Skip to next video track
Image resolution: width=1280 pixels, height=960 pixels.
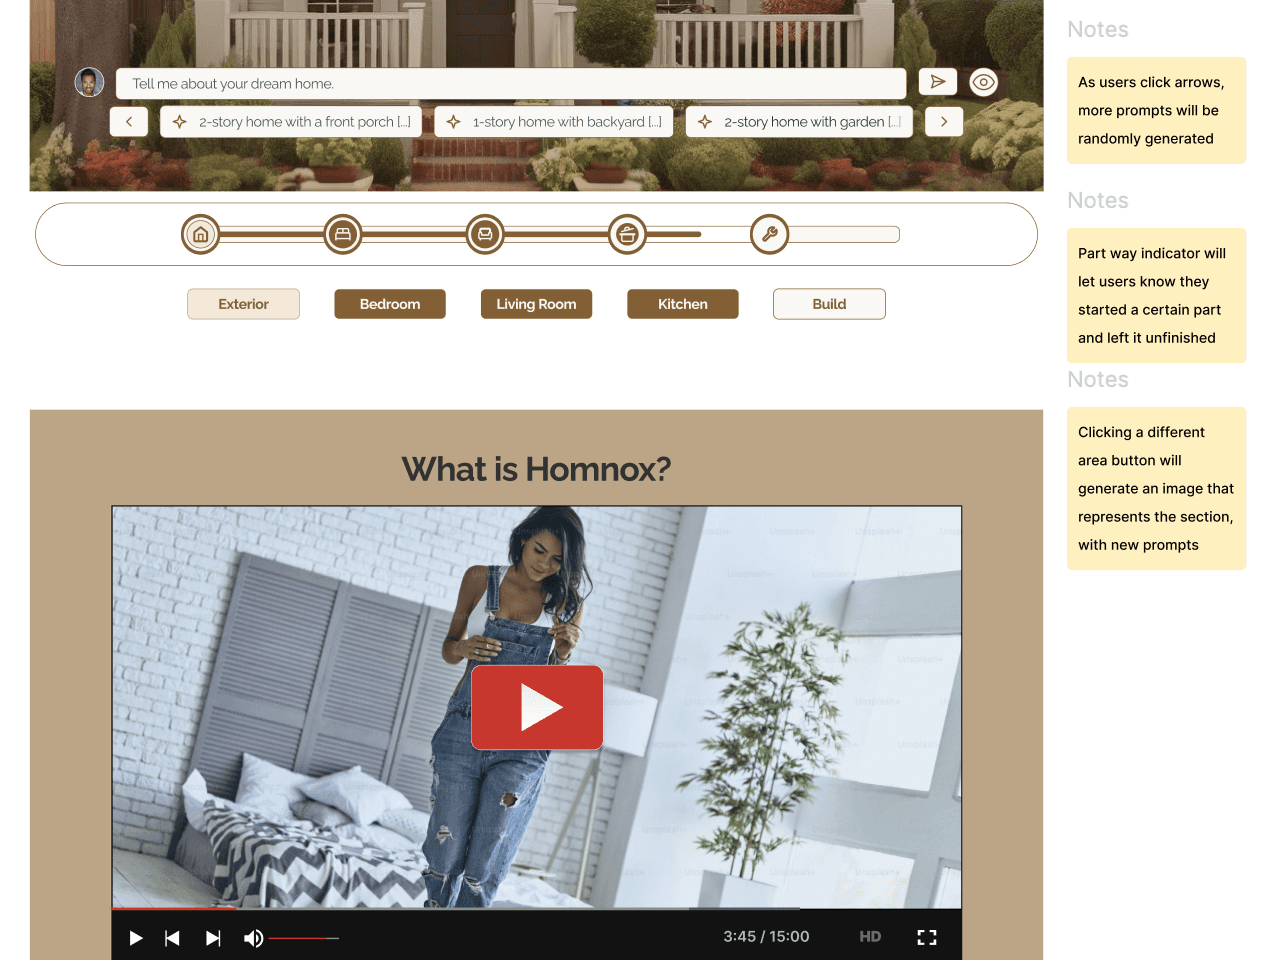click(x=213, y=938)
